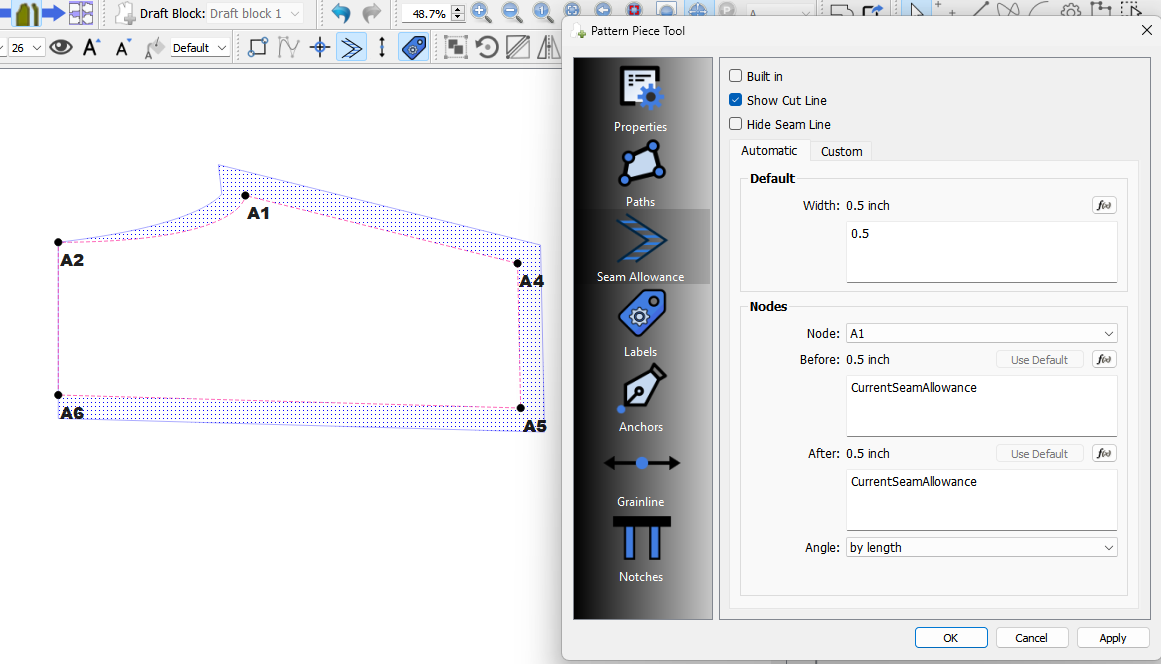Click the Default Width formula field

point(981,252)
